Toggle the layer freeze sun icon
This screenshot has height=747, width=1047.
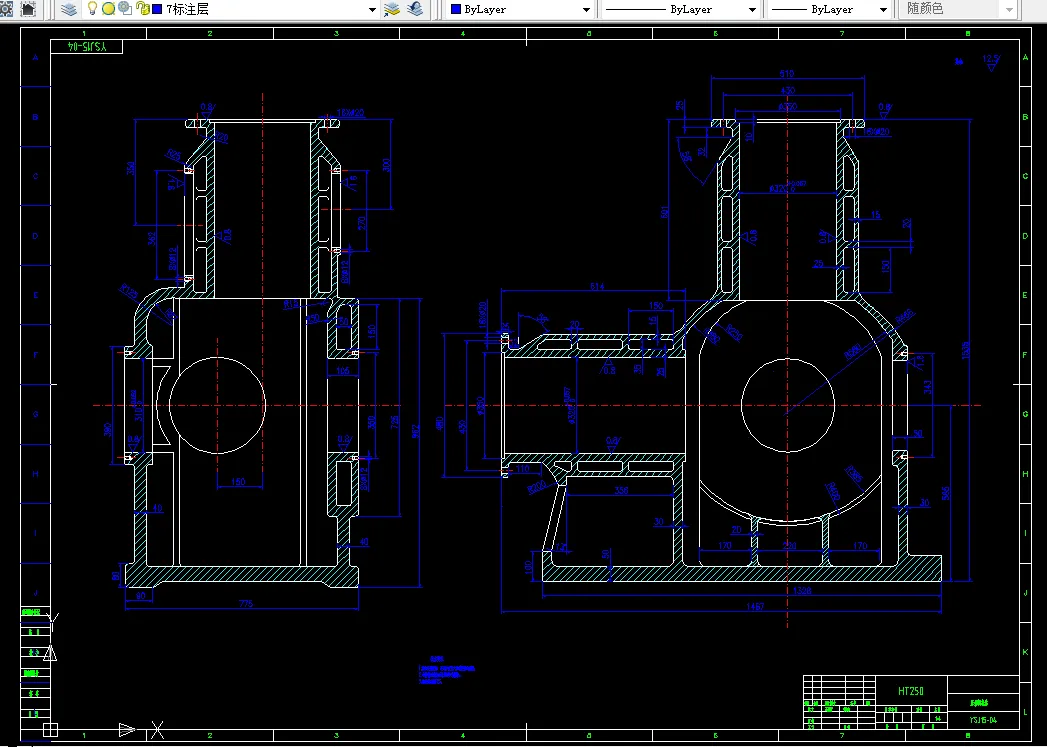click(x=109, y=9)
